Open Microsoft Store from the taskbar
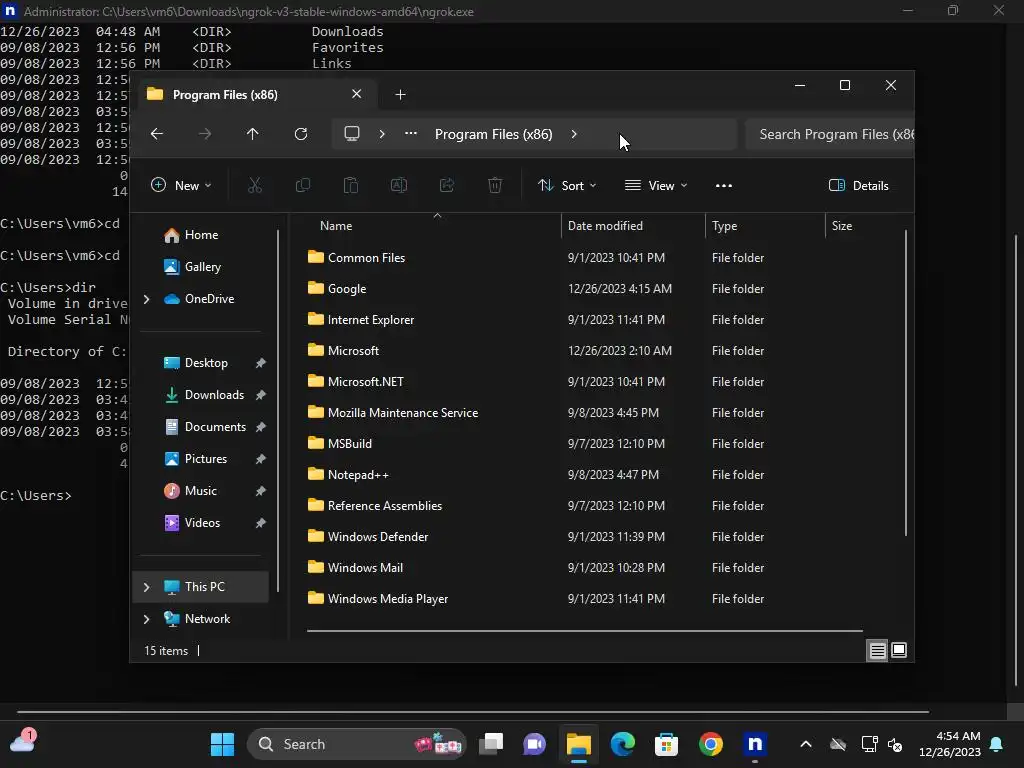The image size is (1024, 768). (x=666, y=744)
